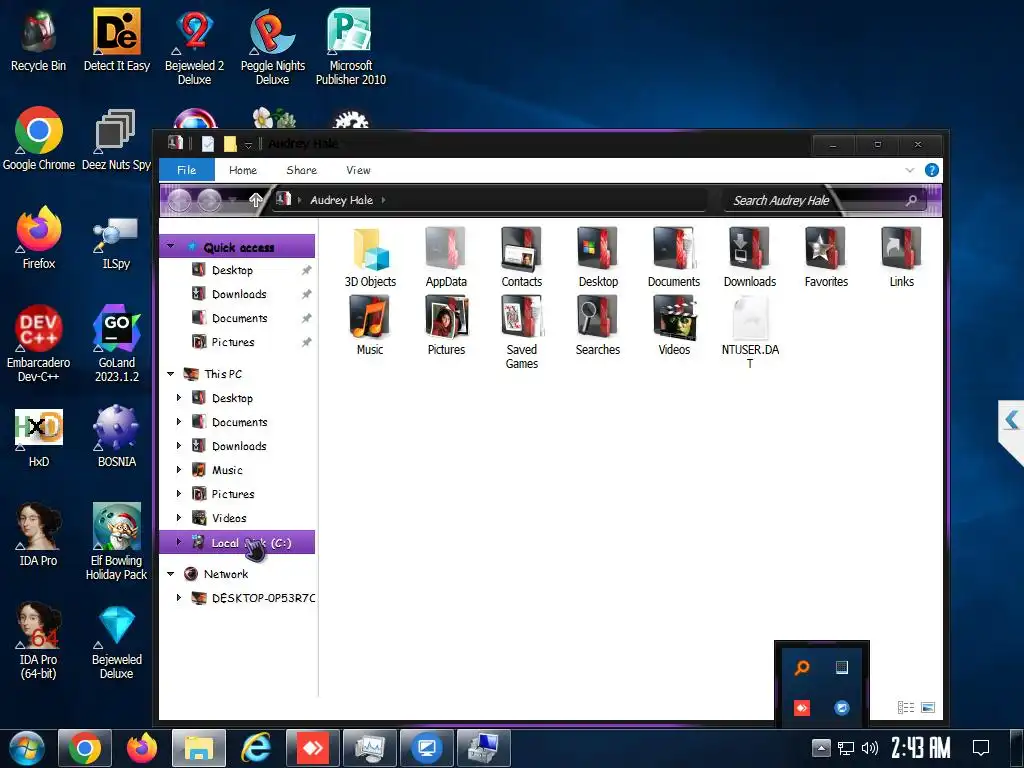1024x768 pixels.
Task: Open the volume speaker tray icon
Action: tap(869, 748)
